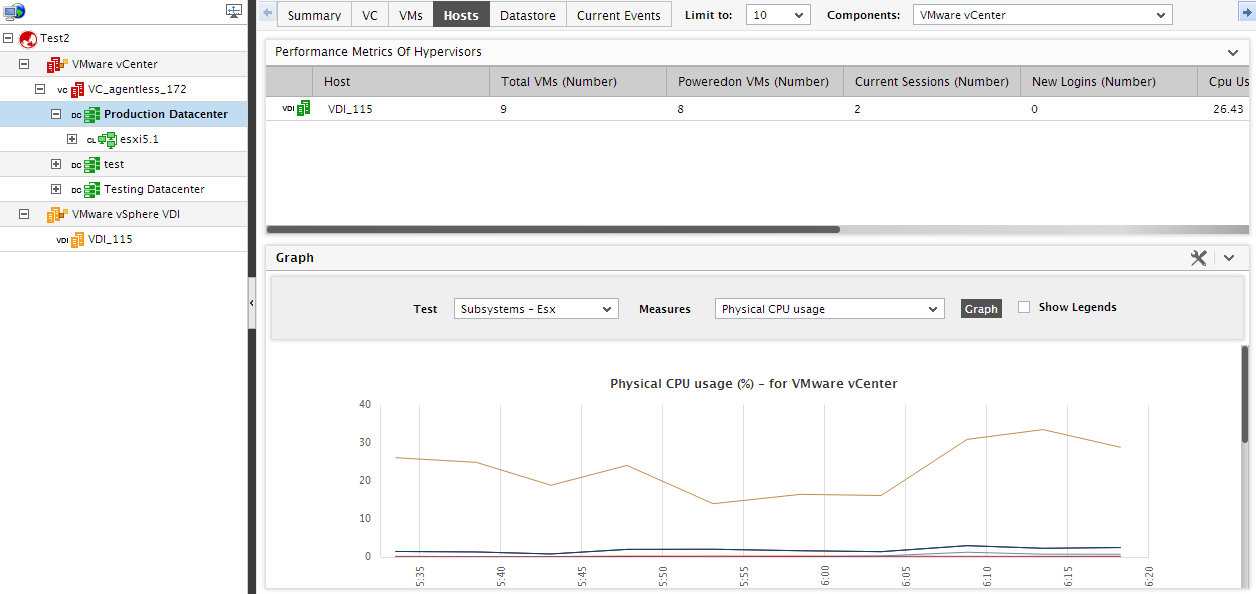Image resolution: width=1256 pixels, height=594 pixels.
Task: Sort by the New Logins (Number) column
Action: [x=1108, y=82]
